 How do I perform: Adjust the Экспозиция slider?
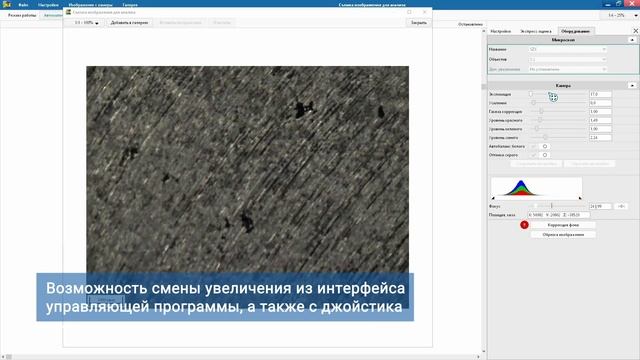[x=558, y=94]
